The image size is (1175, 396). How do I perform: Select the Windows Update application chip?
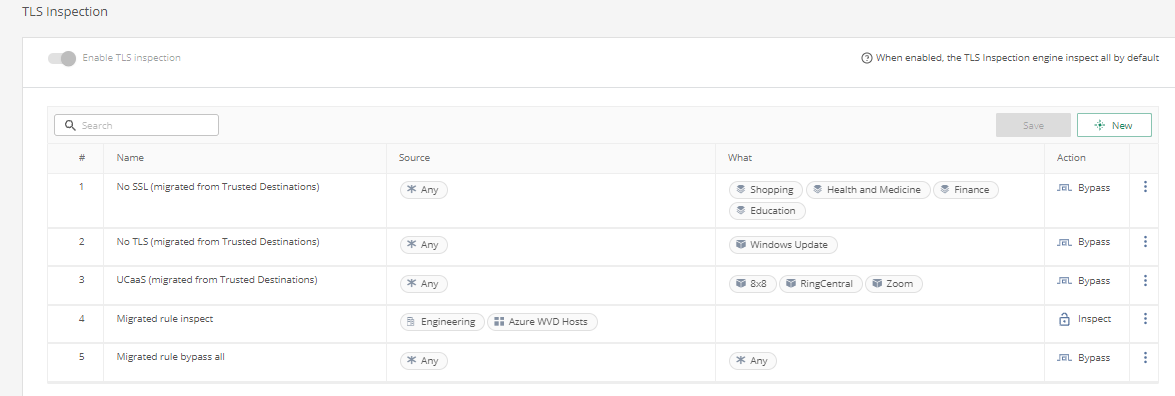pyautogui.click(x=783, y=244)
